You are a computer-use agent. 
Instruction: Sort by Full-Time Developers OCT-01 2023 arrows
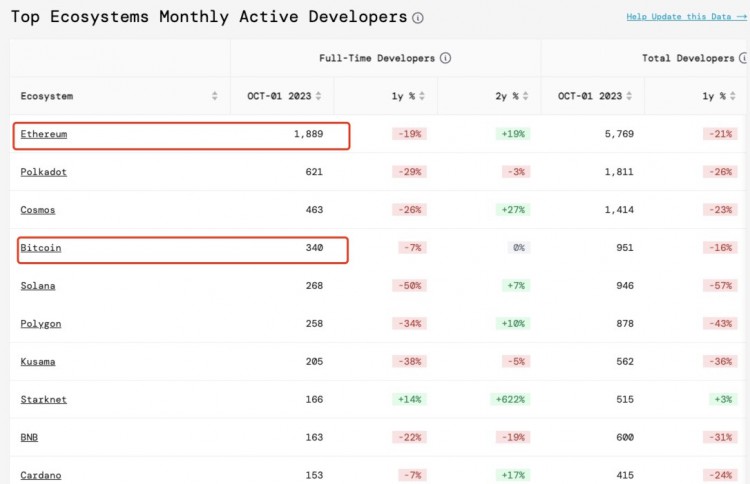[x=319, y=96]
